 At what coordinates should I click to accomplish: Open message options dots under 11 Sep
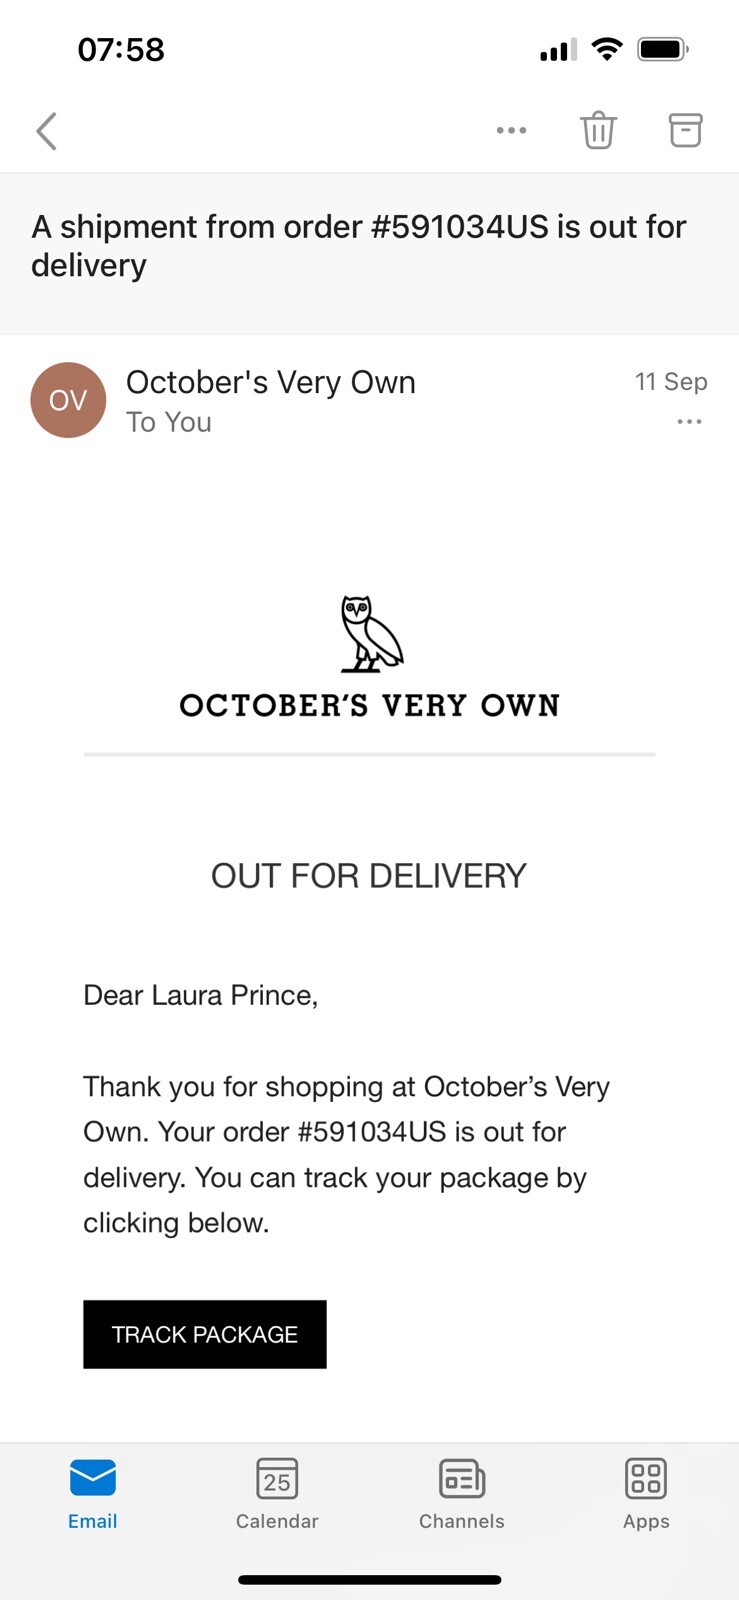pyautogui.click(x=689, y=422)
